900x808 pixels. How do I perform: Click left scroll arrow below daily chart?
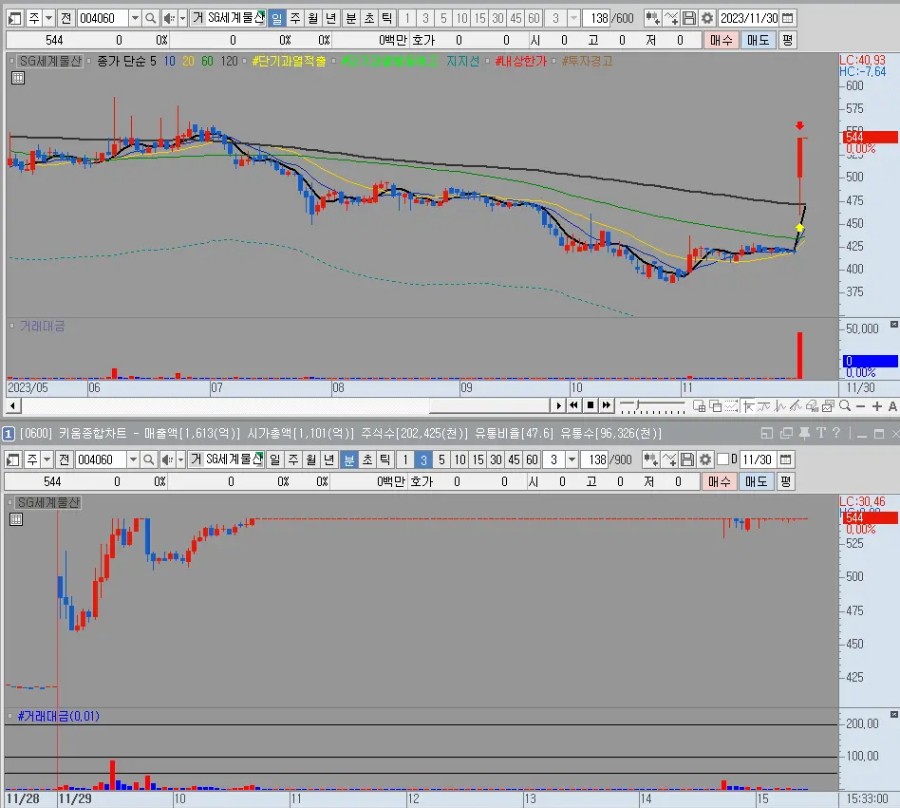pos(13,406)
